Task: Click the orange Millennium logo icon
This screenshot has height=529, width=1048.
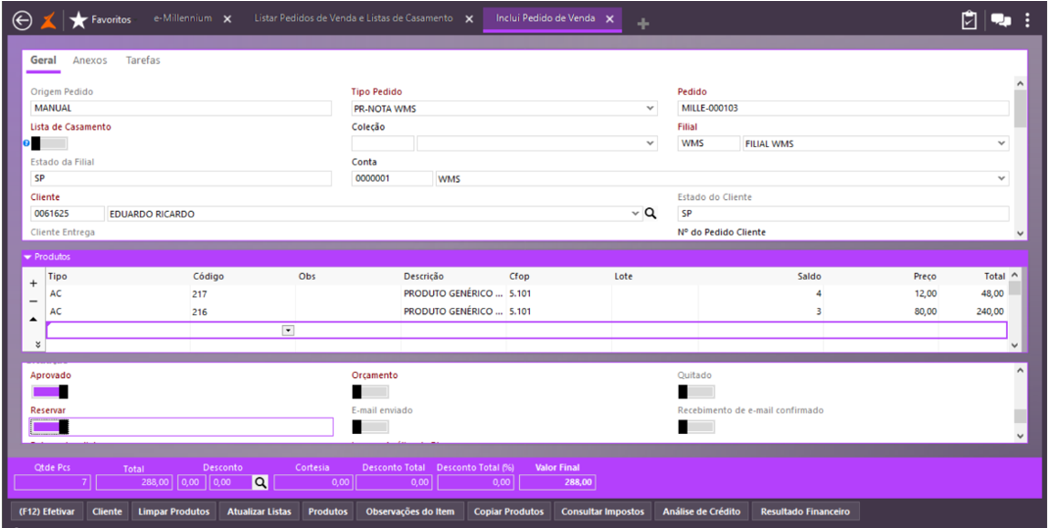Action: (49, 21)
